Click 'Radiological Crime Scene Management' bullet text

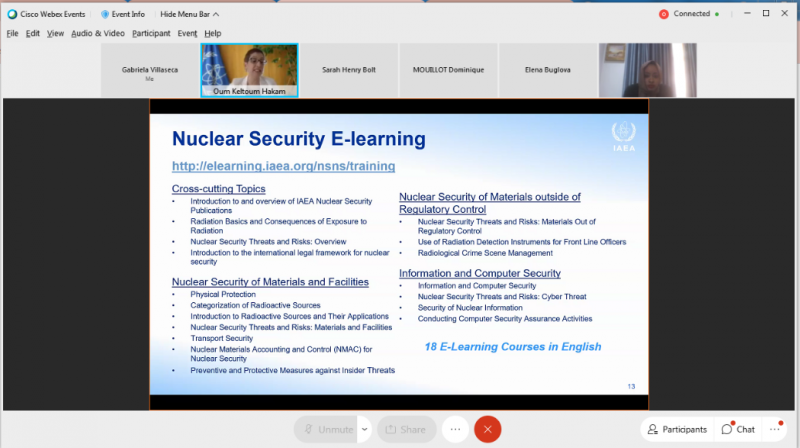click(485, 253)
